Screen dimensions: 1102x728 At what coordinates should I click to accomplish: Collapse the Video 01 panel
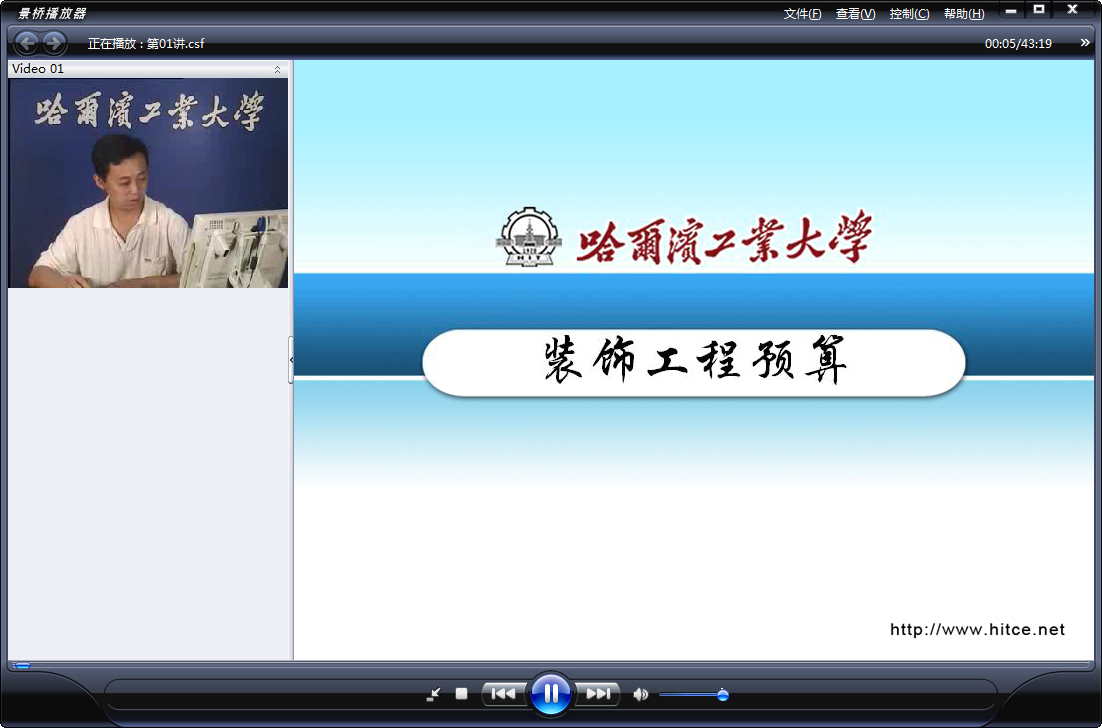pyautogui.click(x=277, y=69)
